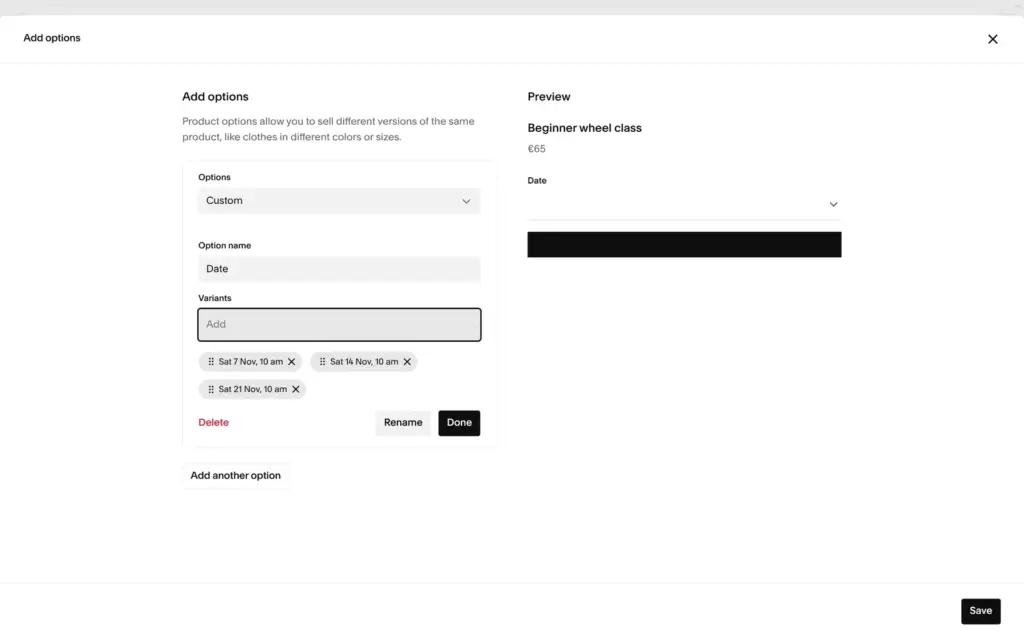Select the Sat 21 Nov, 10 am chip label
Screen dimensions: 1024x640
click(253, 389)
